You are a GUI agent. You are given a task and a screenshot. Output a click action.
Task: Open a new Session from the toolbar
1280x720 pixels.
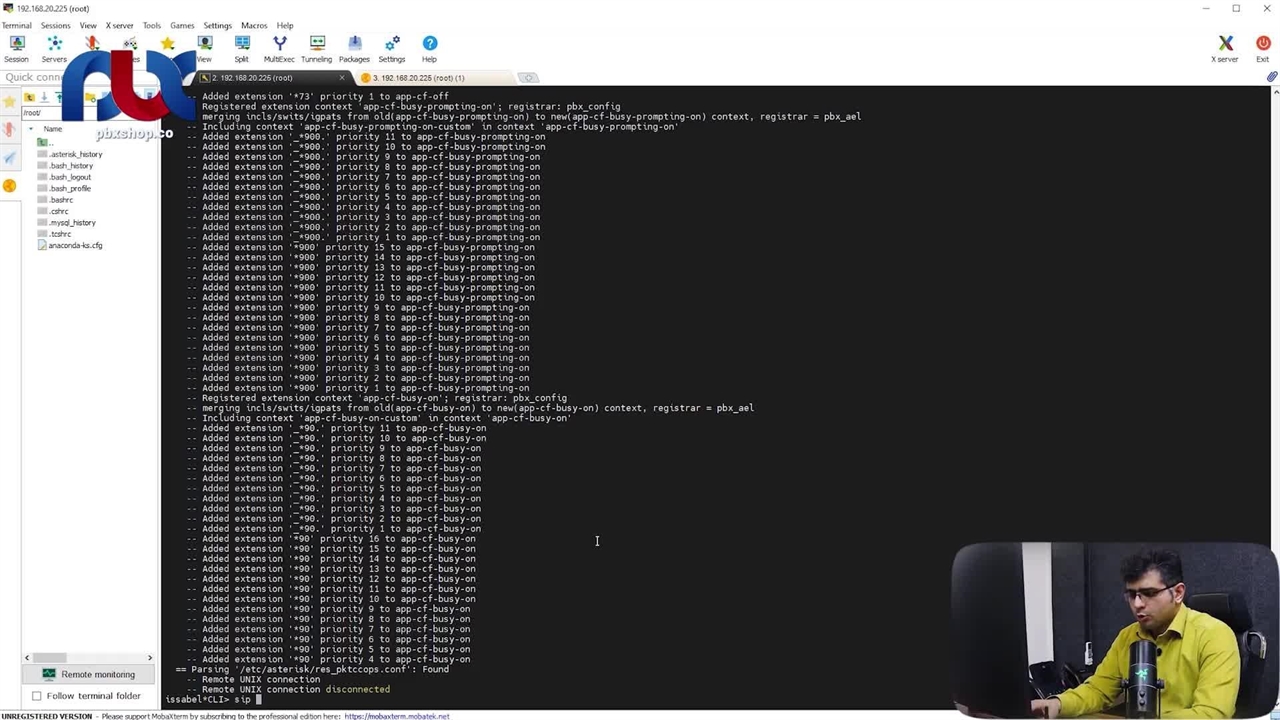16,48
